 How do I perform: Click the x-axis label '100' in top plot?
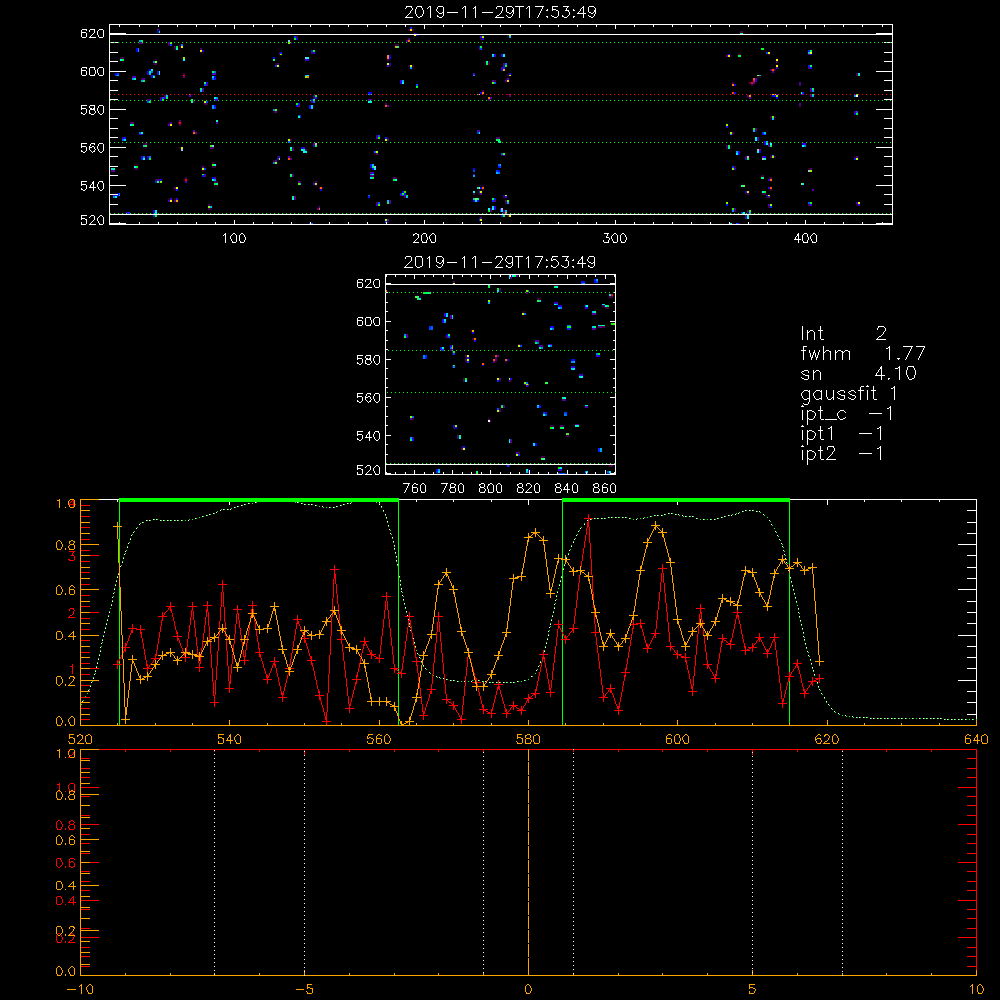(x=234, y=239)
